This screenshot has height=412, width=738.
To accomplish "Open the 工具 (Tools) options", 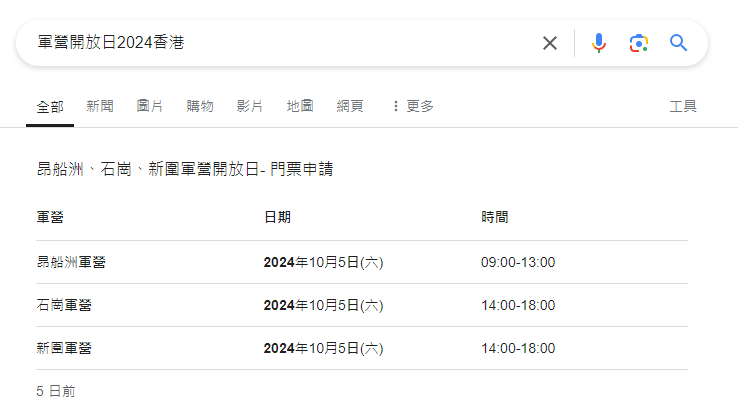I will [683, 106].
